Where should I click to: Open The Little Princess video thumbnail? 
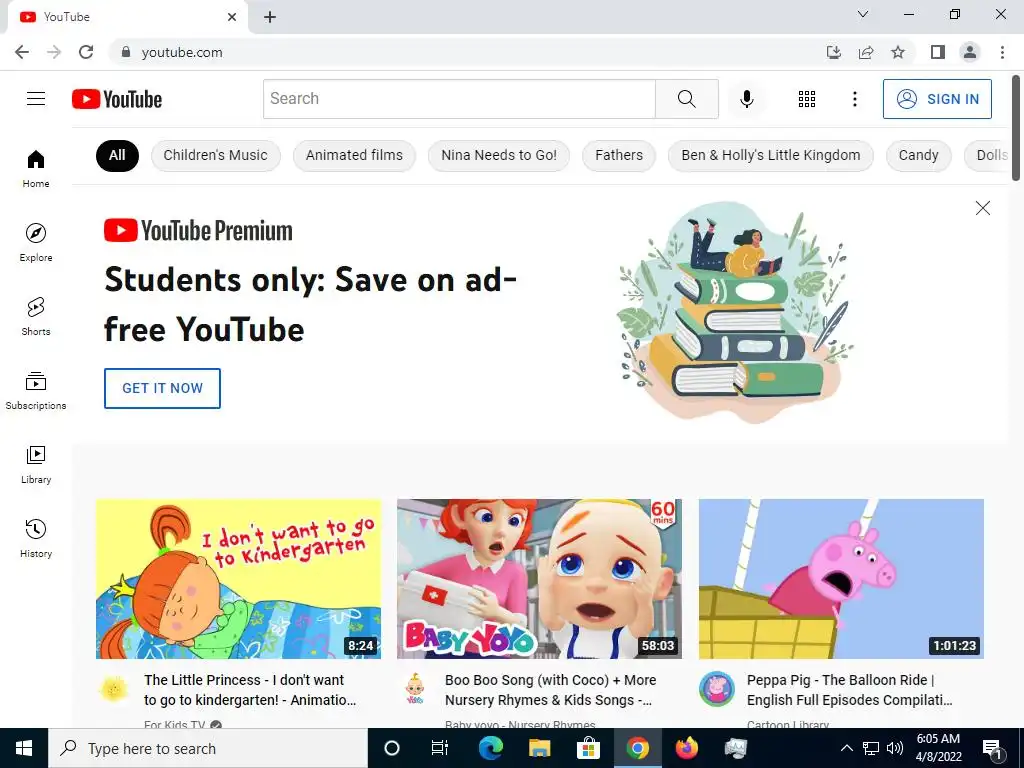click(x=238, y=579)
